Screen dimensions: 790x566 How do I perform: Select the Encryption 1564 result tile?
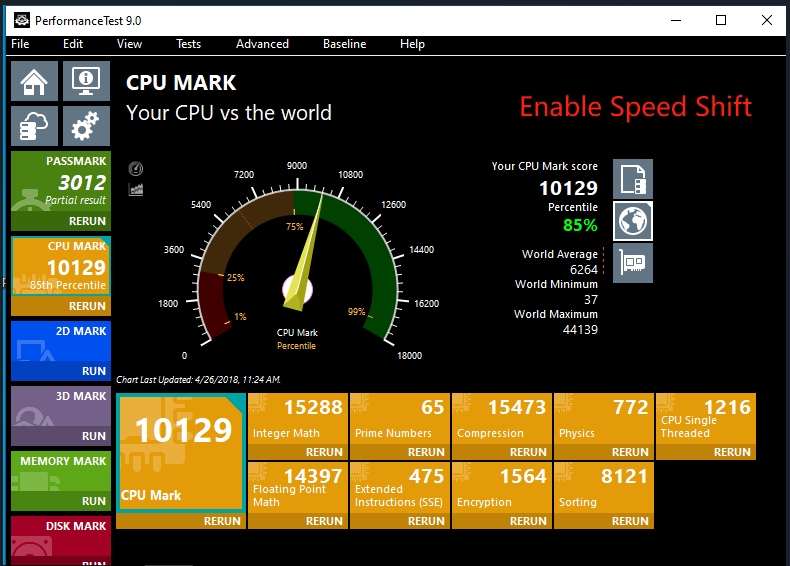point(502,488)
